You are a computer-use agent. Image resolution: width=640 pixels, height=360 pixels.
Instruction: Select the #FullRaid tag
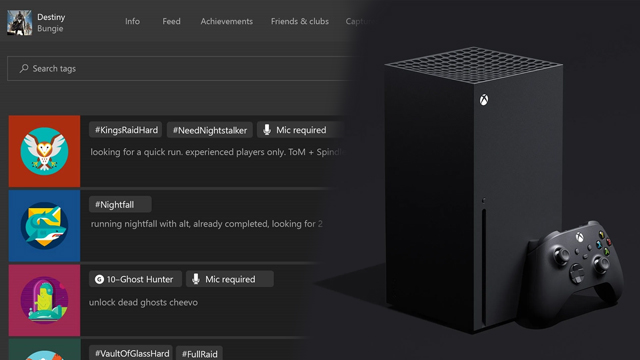(x=199, y=353)
